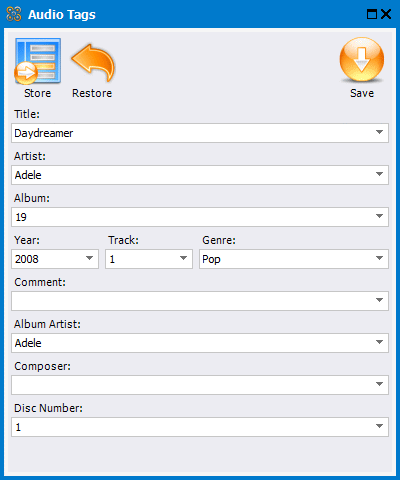Open the Album Artist dropdown arrow
The image size is (400, 480).
pyautogui.click(x=379, y=342)
